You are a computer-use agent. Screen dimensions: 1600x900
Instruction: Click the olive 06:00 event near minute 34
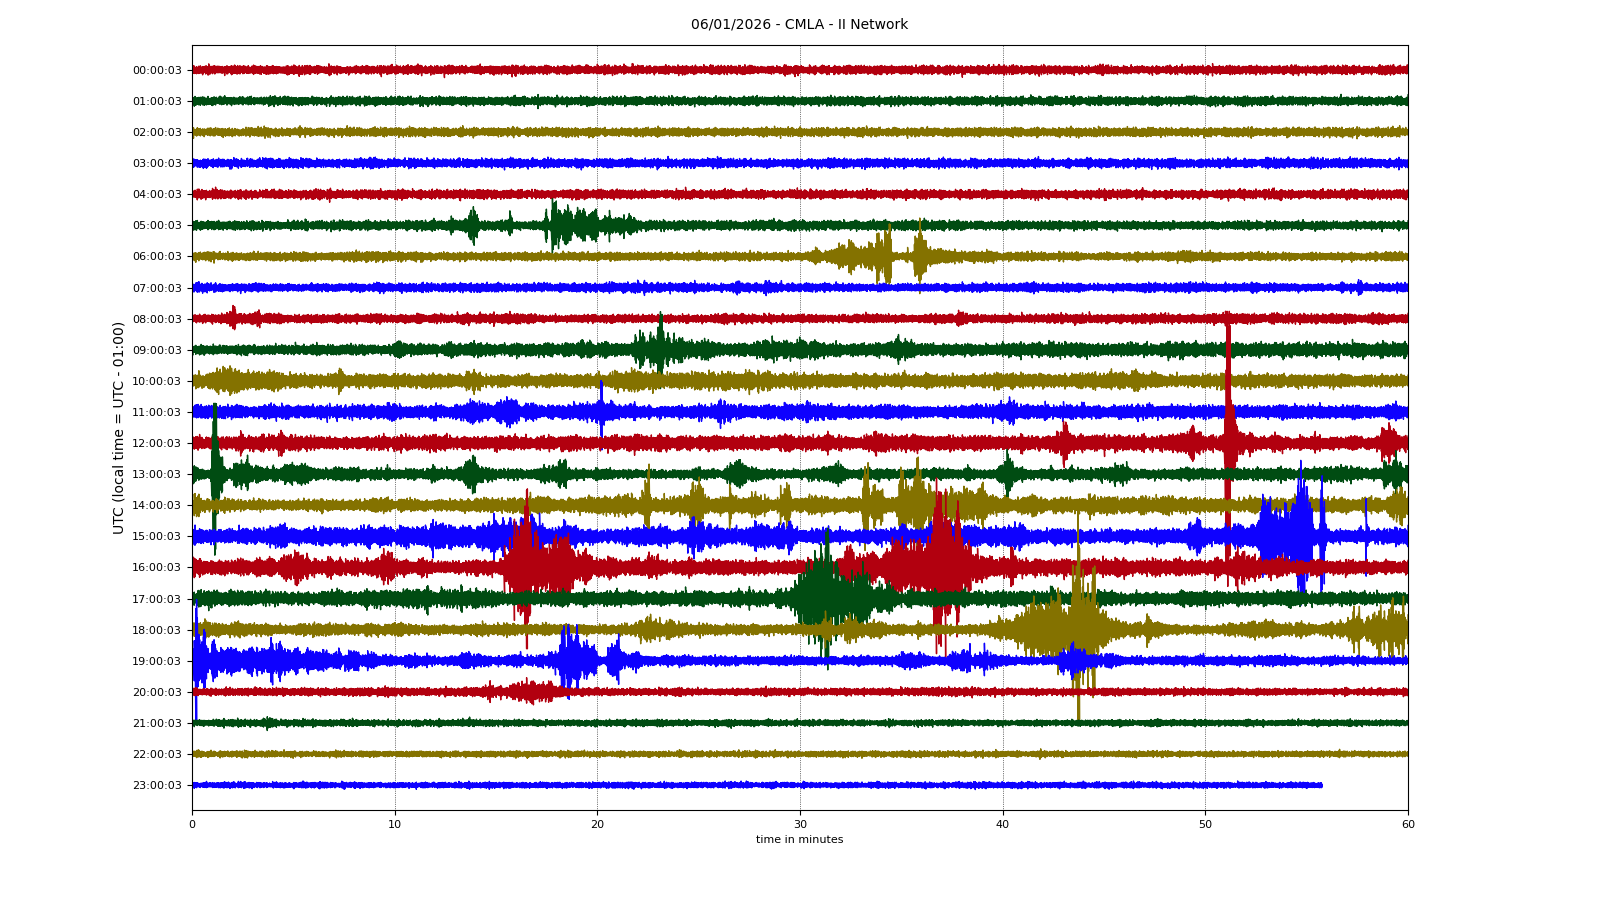(882, 256)
